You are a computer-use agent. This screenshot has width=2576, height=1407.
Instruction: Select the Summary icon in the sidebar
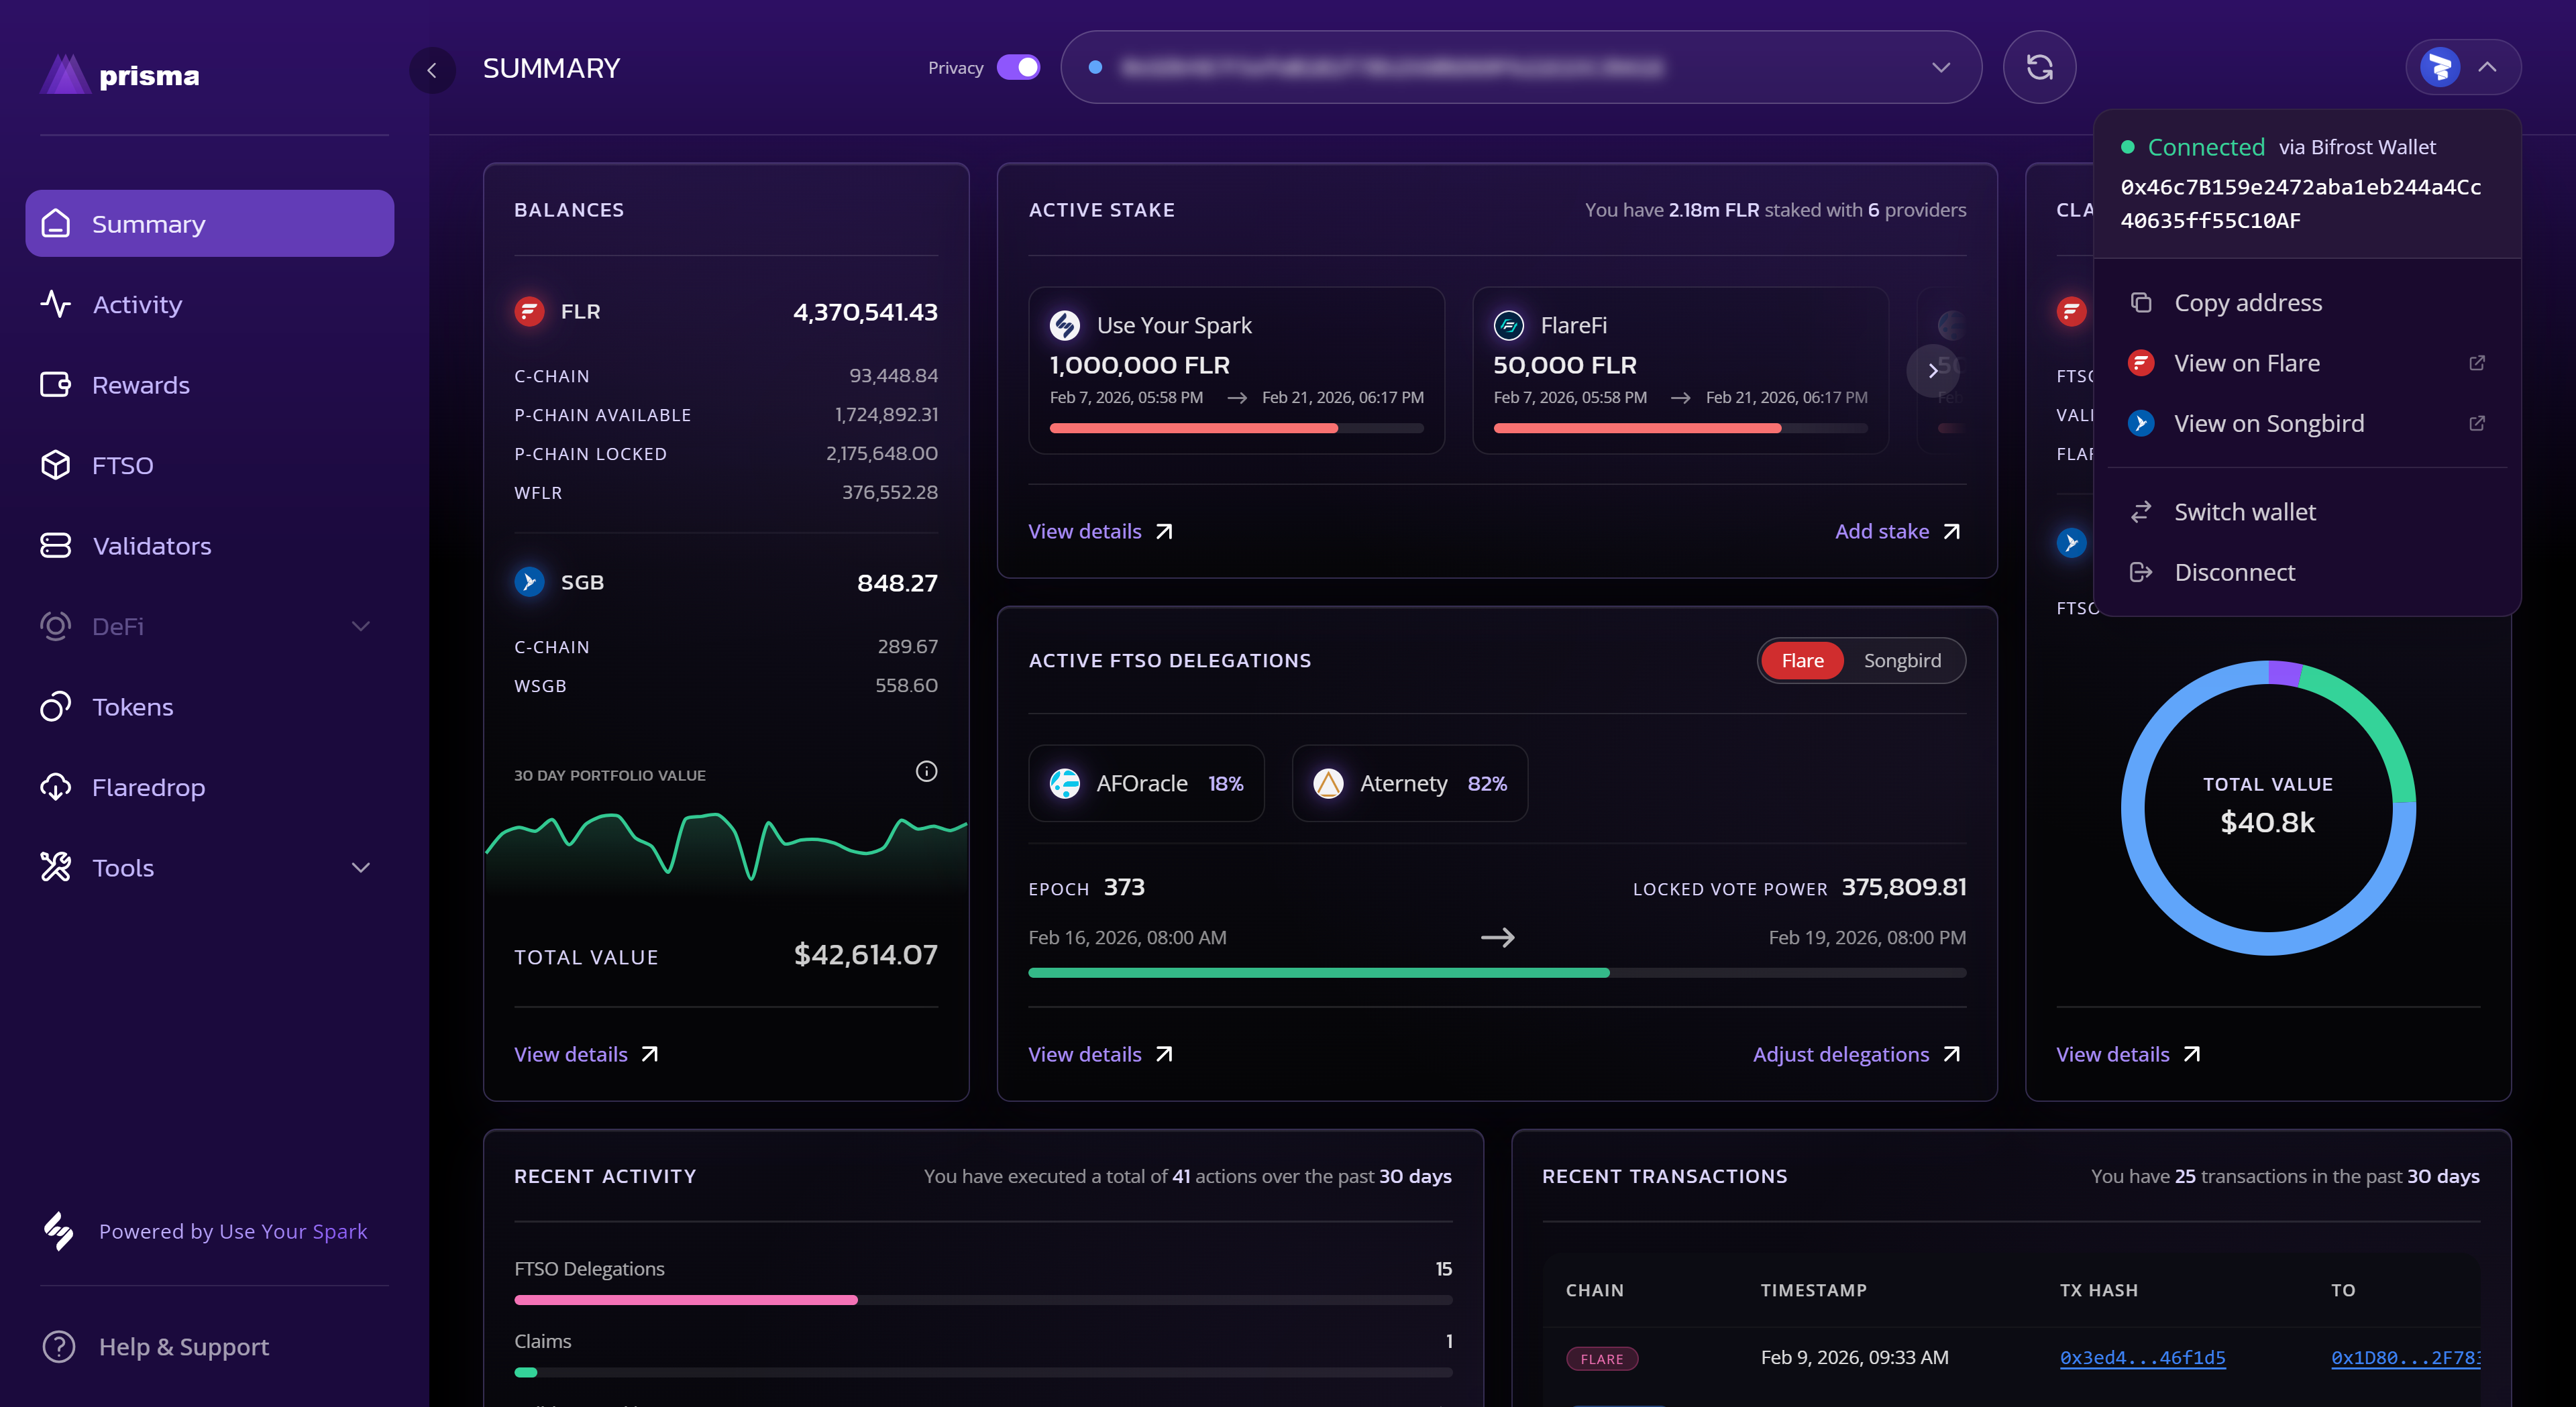(55, 223)
